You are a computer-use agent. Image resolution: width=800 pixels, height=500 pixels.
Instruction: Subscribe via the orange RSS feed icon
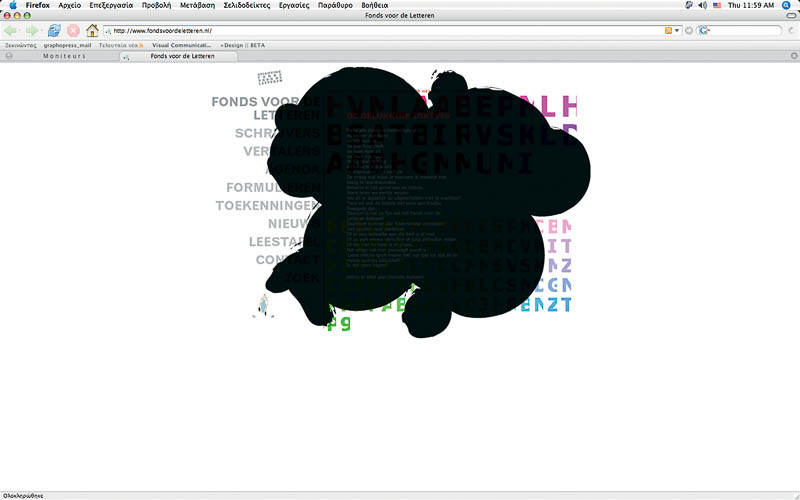coord(668,31)
